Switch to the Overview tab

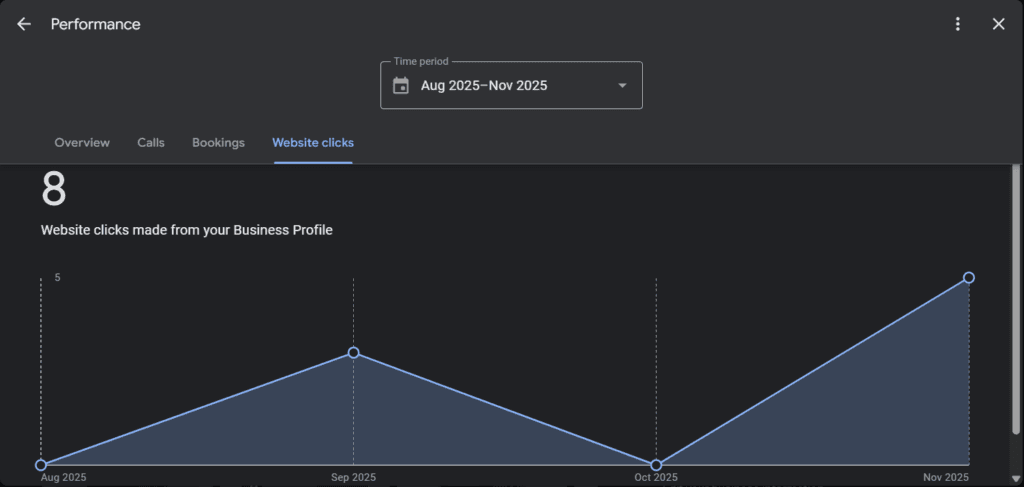click(x=82, y=143)
